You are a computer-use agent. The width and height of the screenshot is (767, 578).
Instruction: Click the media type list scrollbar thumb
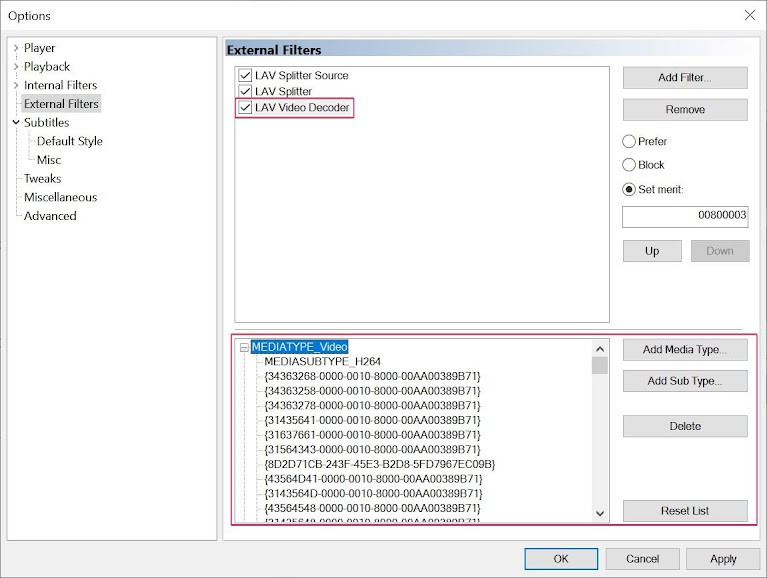click(600, 365)
